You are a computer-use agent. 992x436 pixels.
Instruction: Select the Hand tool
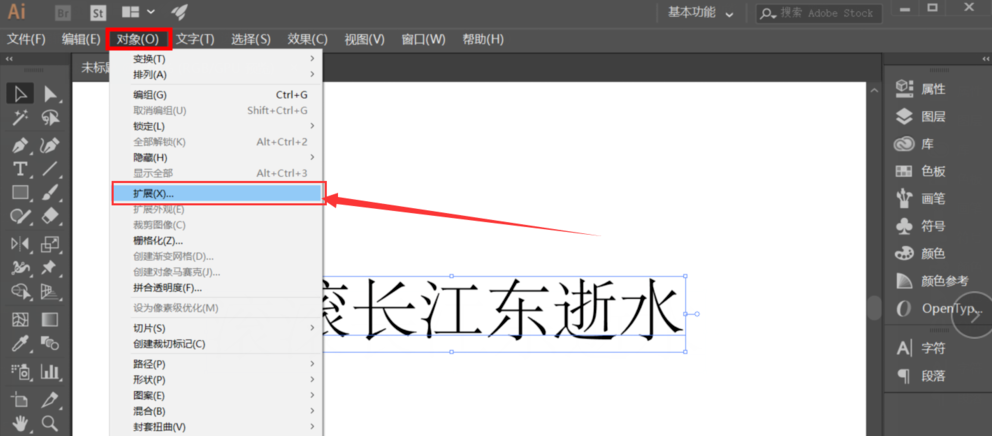point(20,423)
